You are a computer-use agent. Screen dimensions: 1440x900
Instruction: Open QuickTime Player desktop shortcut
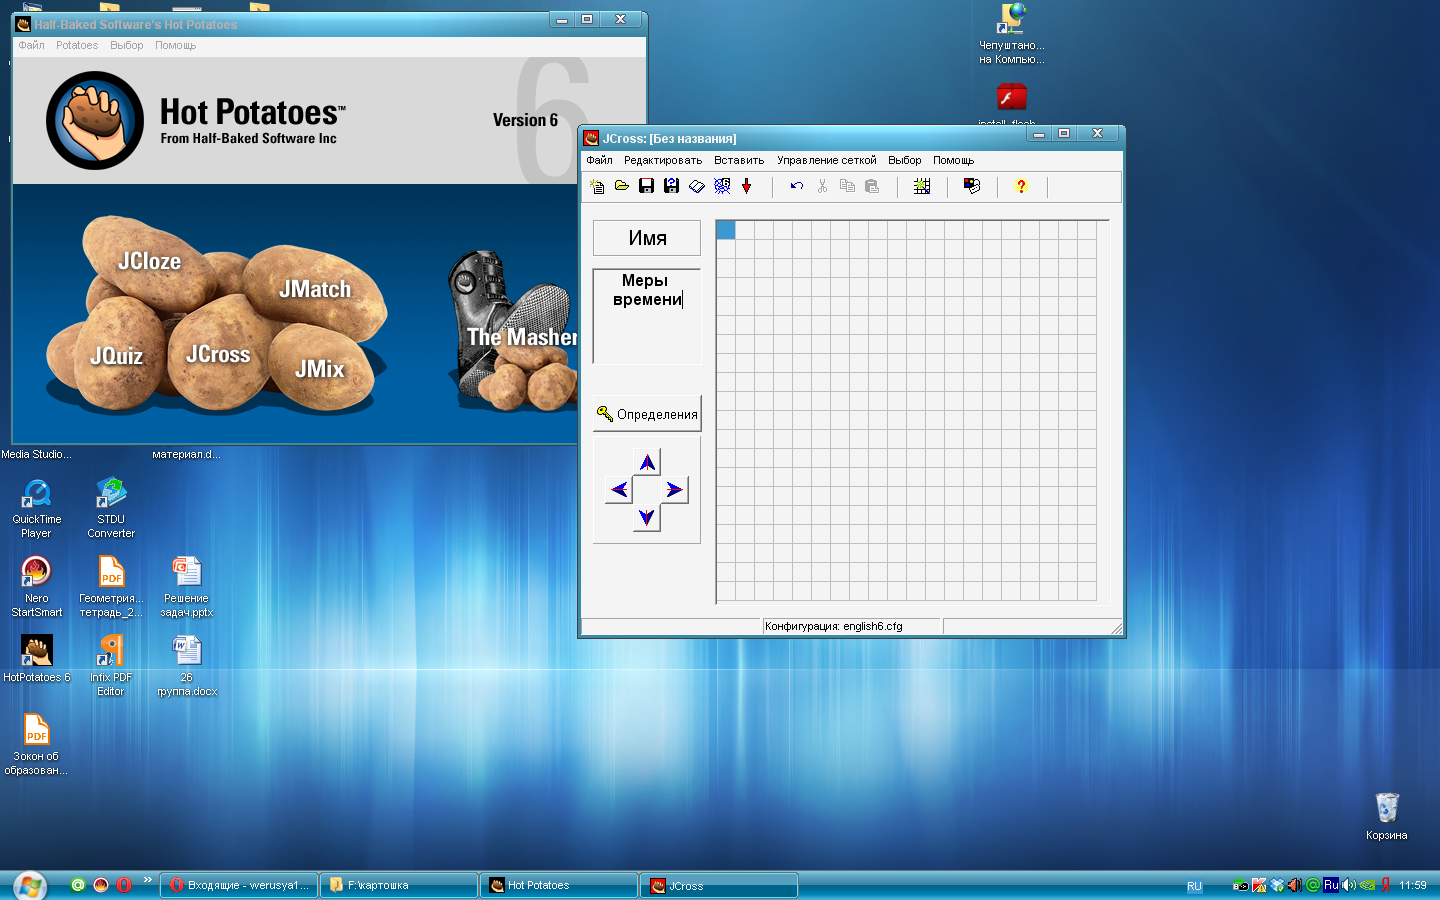(x=37, y=508)
